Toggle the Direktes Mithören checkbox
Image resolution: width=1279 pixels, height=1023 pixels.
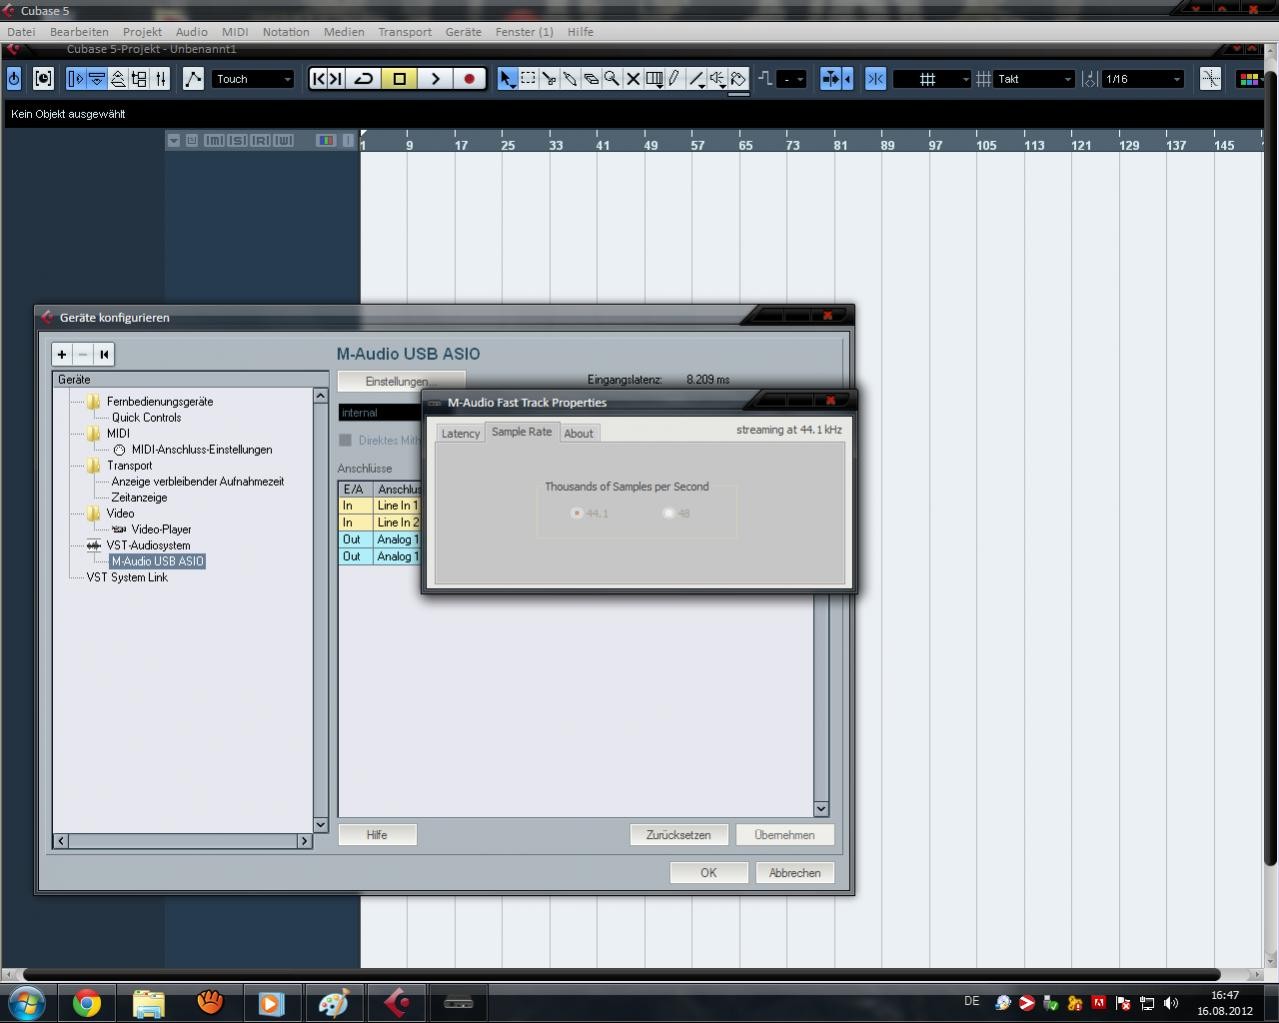pyautogui.click(x=345, y=440)
